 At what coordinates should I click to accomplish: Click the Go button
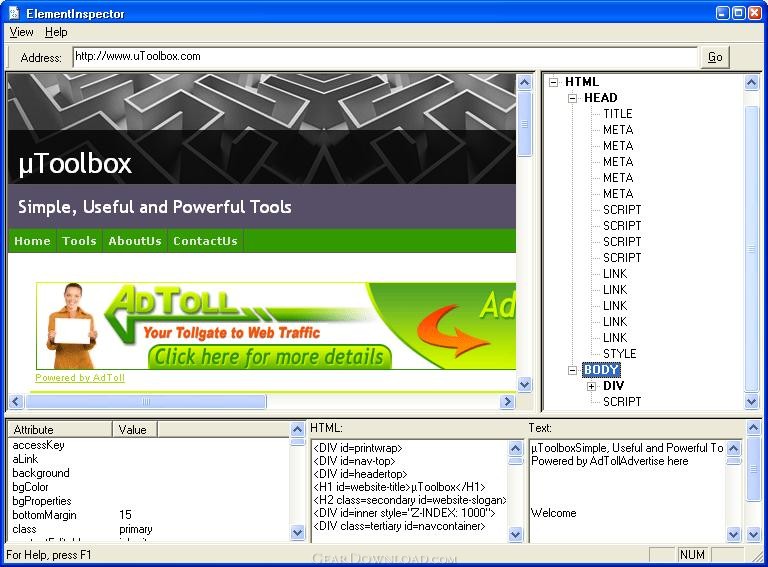(715, 57)
